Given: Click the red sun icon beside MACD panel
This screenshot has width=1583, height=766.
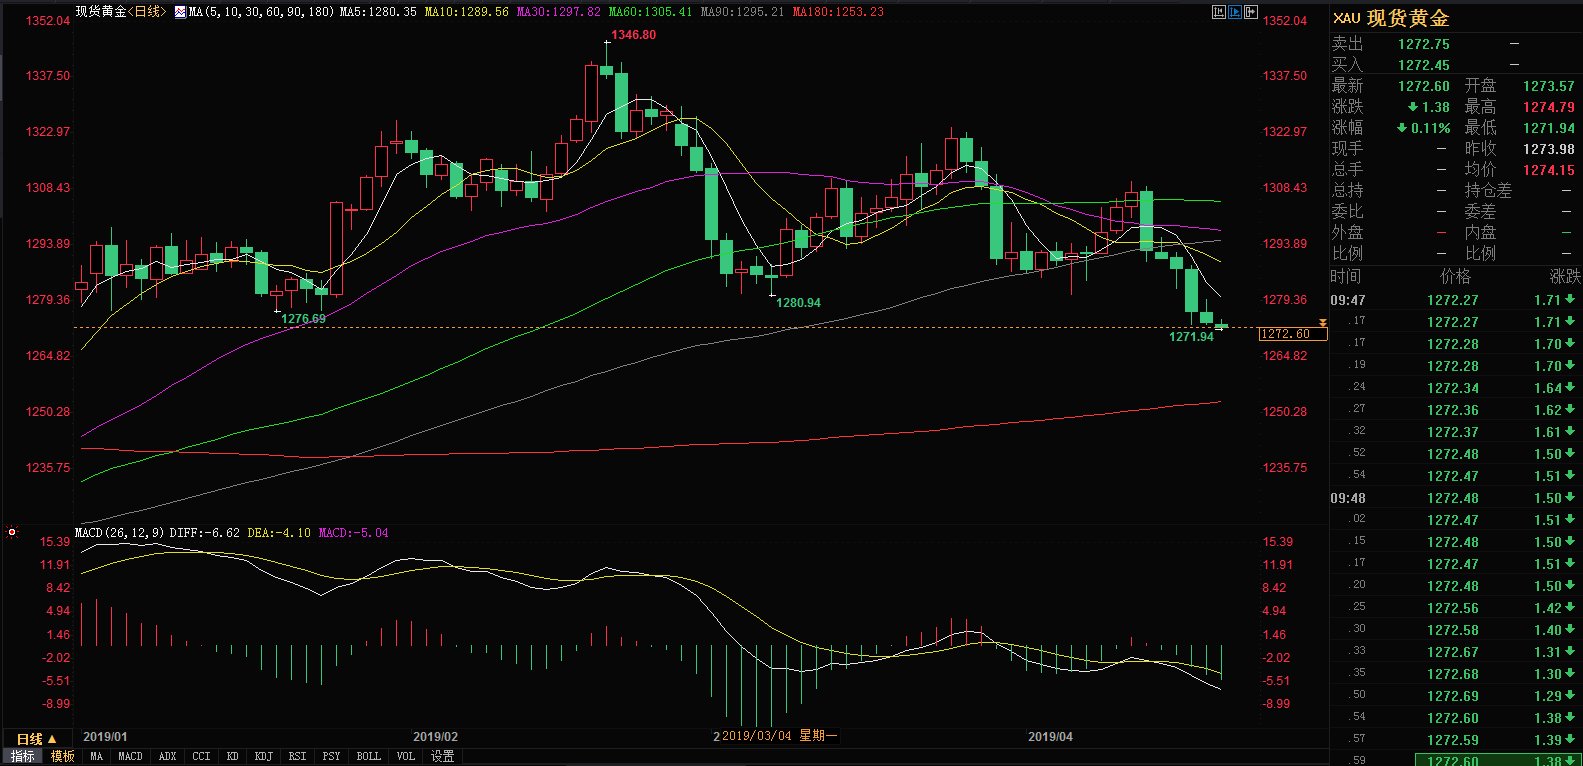Looking at the screenshot, I should (x=12, y=532).
